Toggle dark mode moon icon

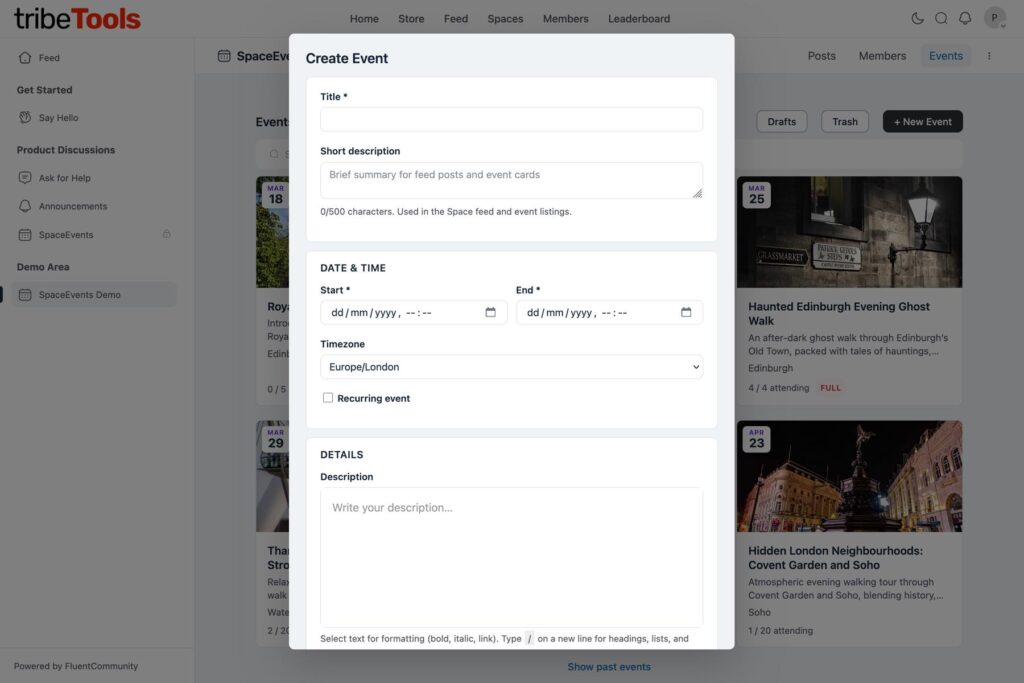[x=918, y=18]
